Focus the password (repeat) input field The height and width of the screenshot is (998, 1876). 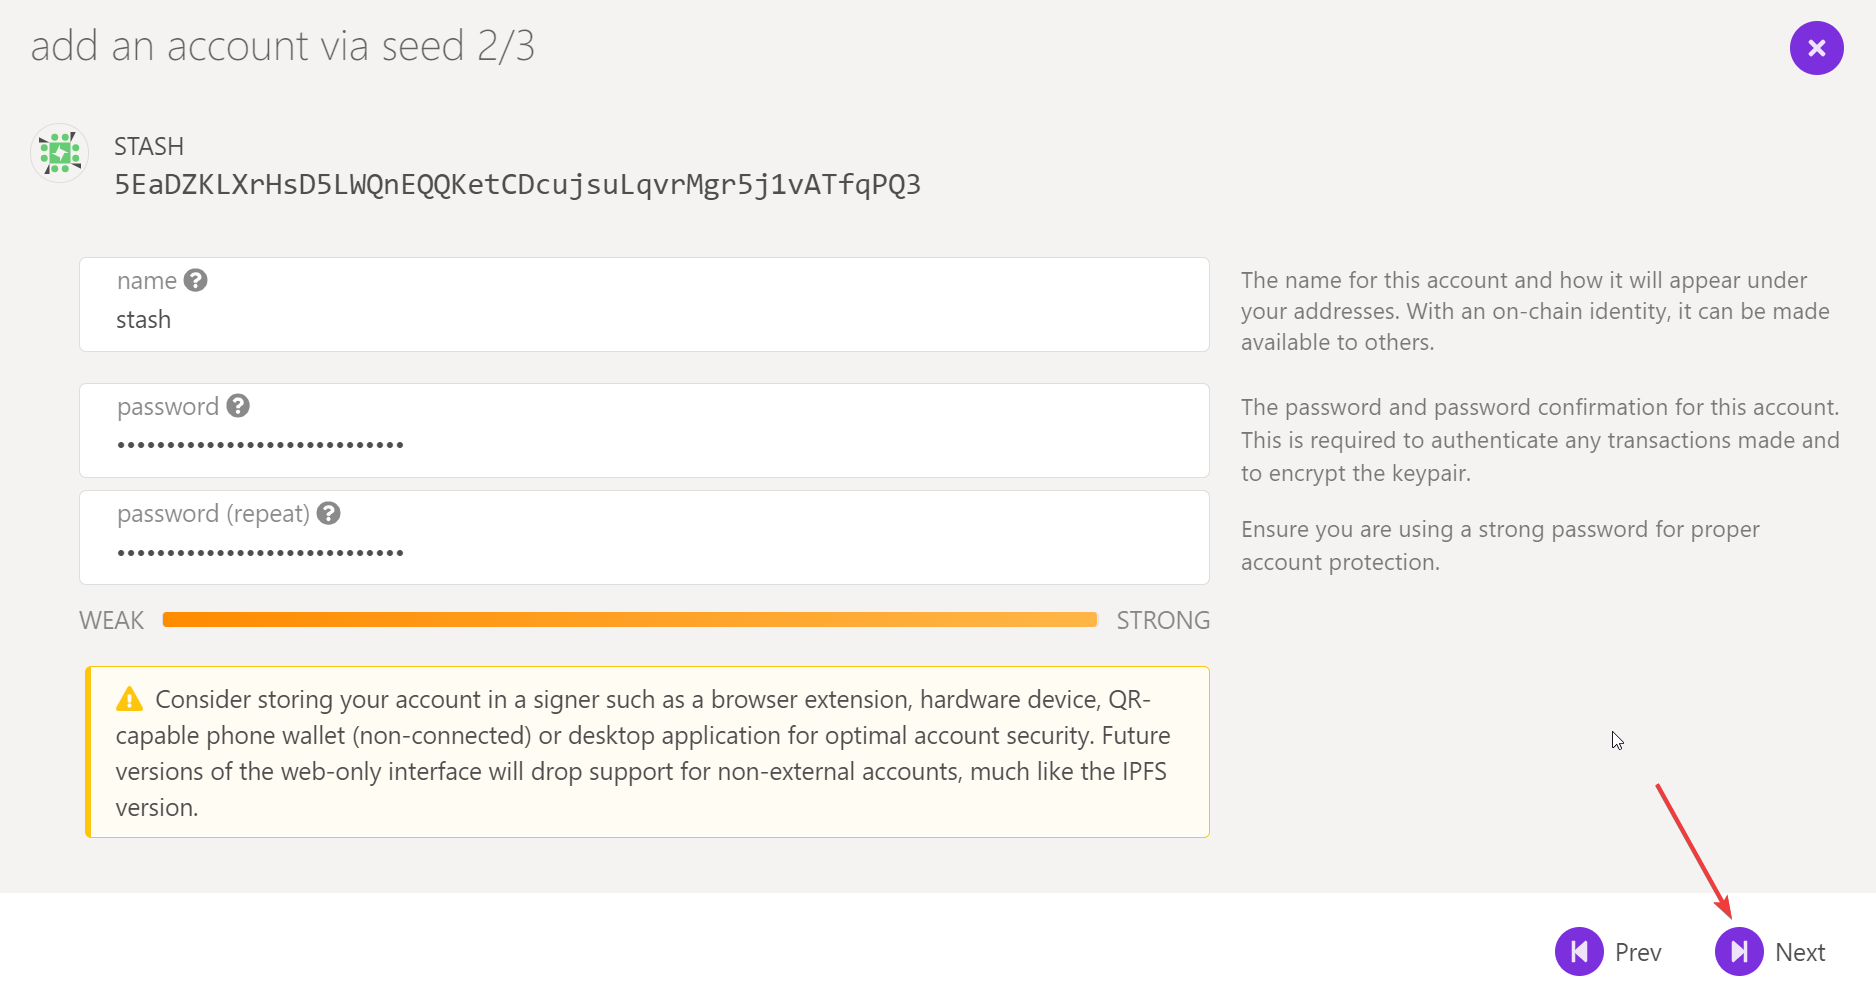(x=644, y=538)
